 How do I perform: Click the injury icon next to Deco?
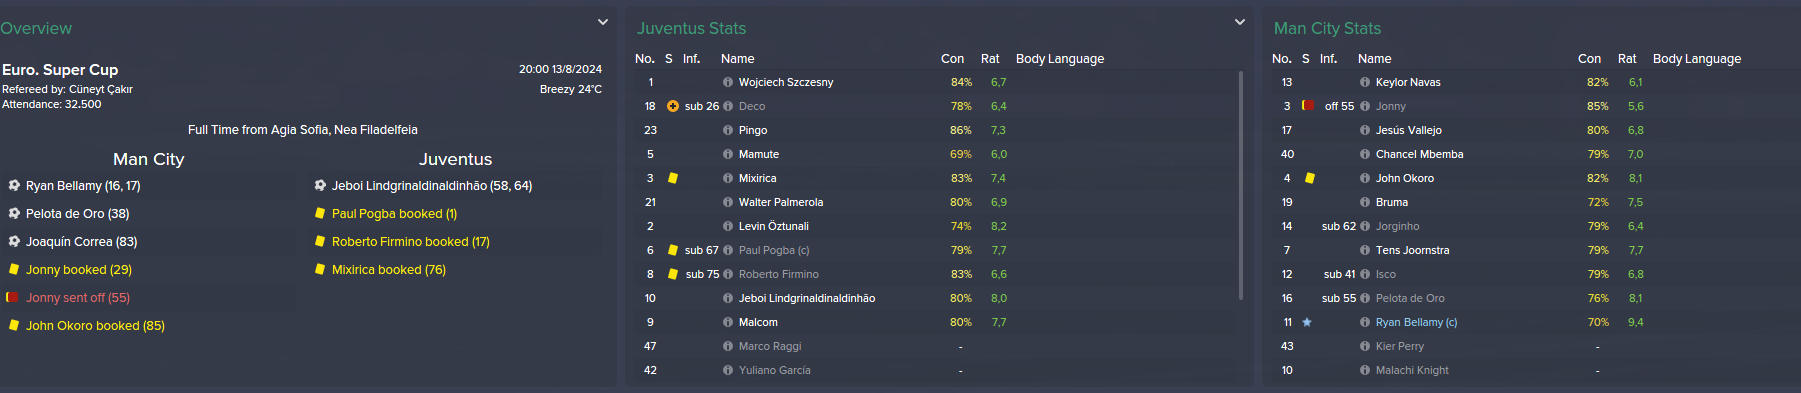673,106
